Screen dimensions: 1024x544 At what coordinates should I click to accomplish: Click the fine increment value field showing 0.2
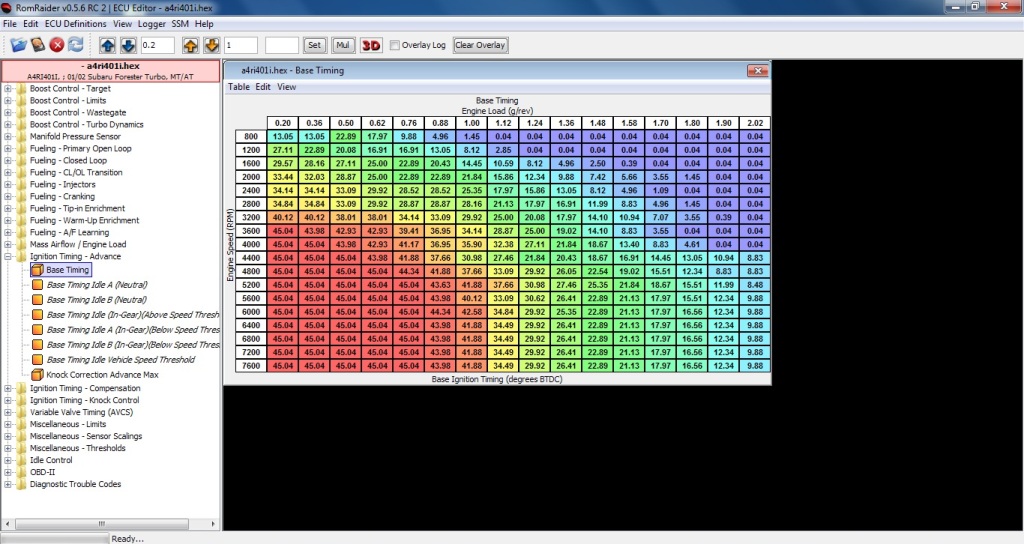[157, 45]
